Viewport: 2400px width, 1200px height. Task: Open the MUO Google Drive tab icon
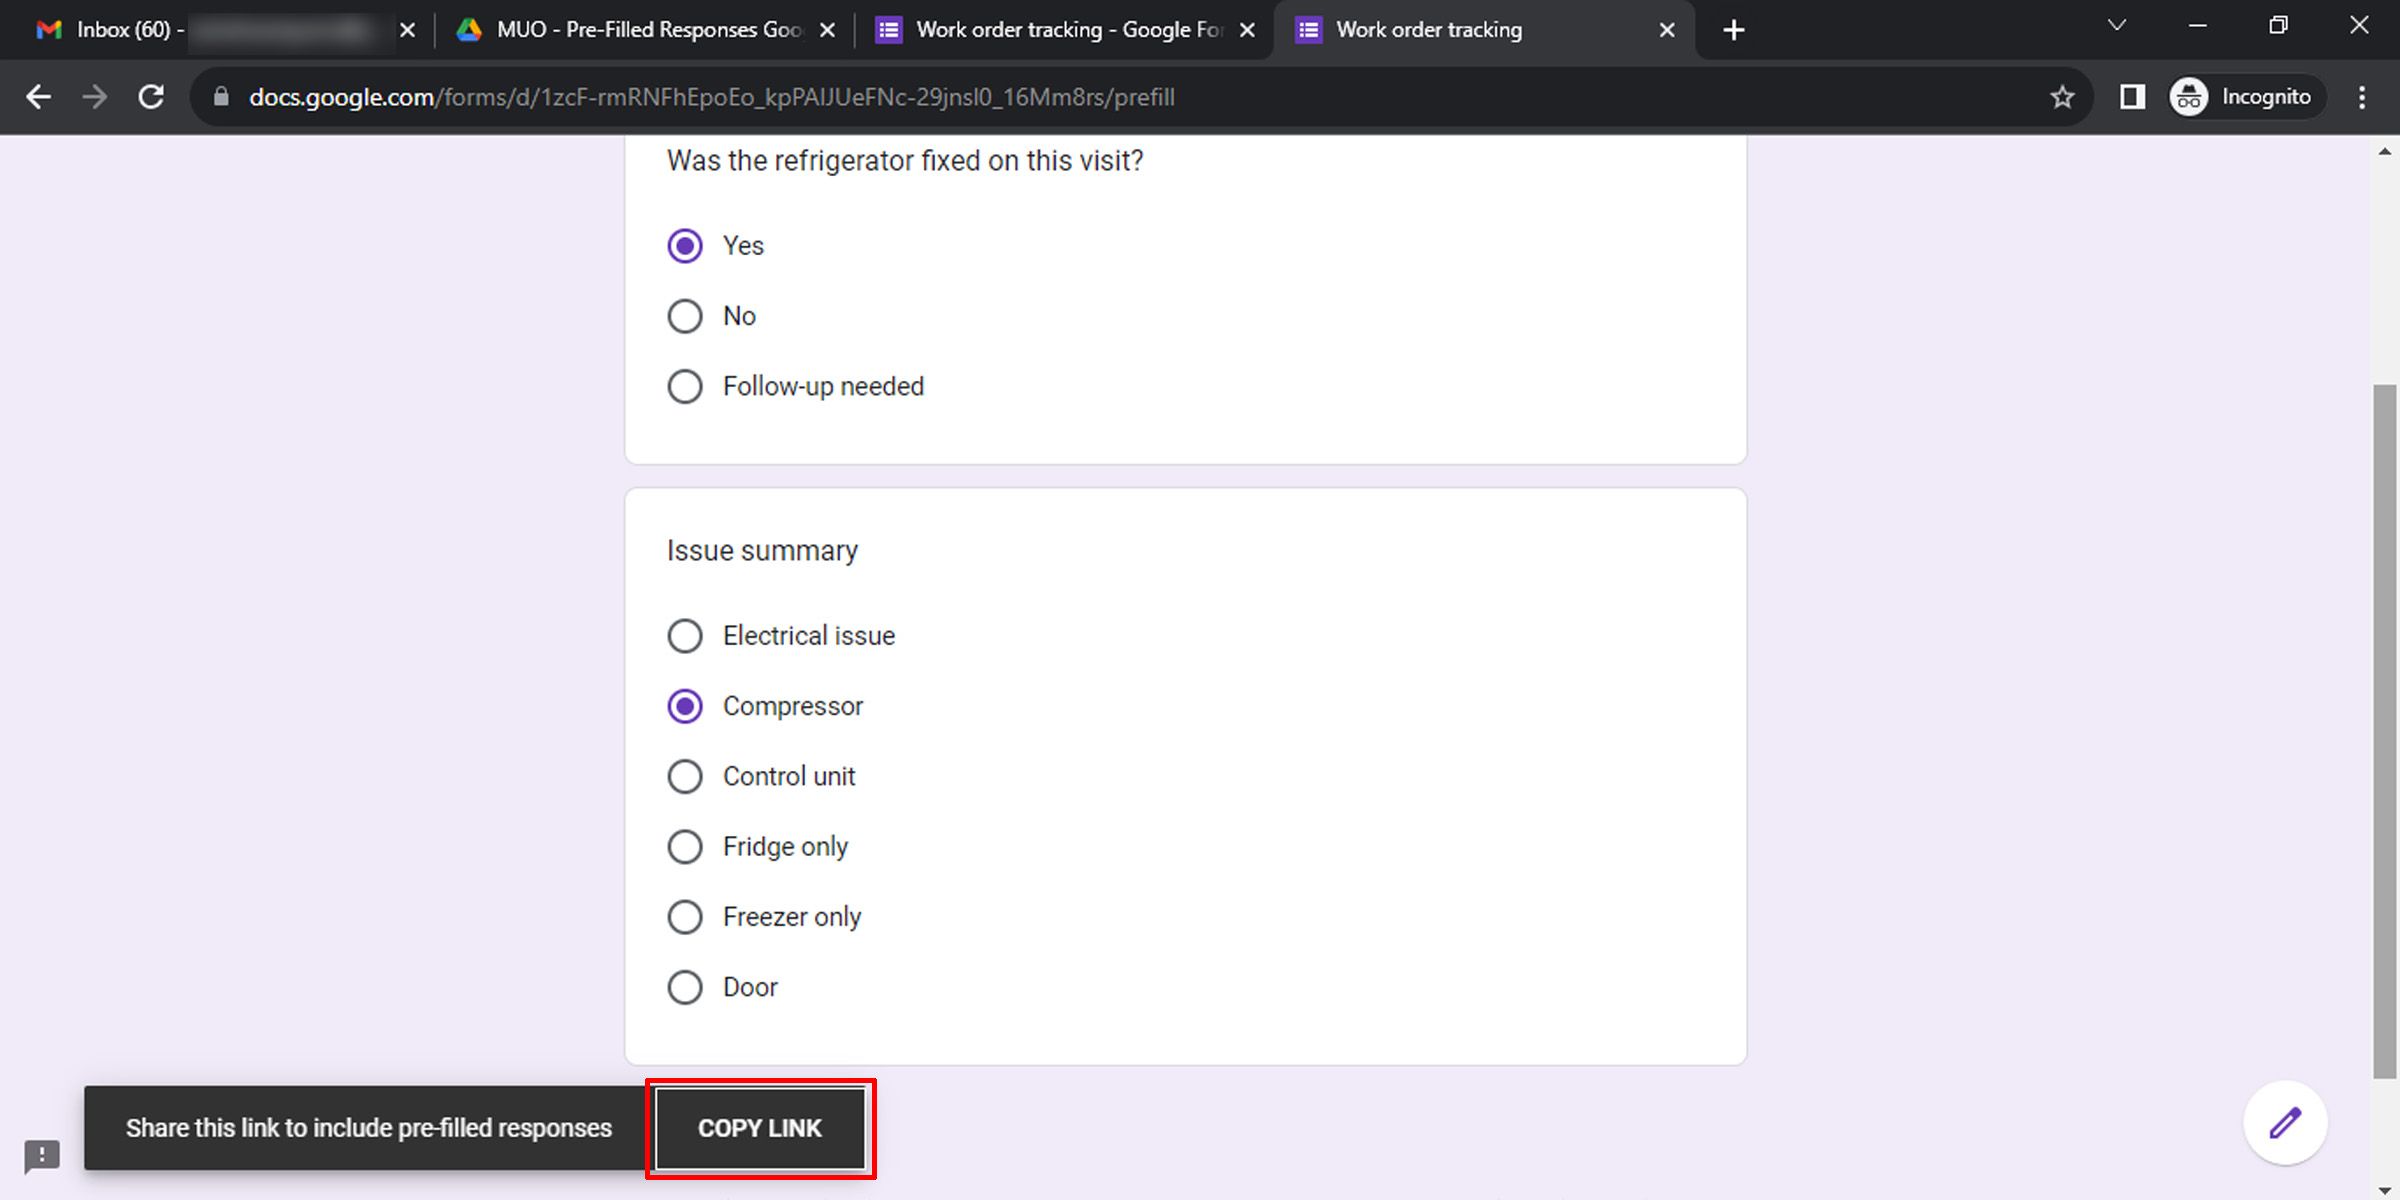[470, 29]
